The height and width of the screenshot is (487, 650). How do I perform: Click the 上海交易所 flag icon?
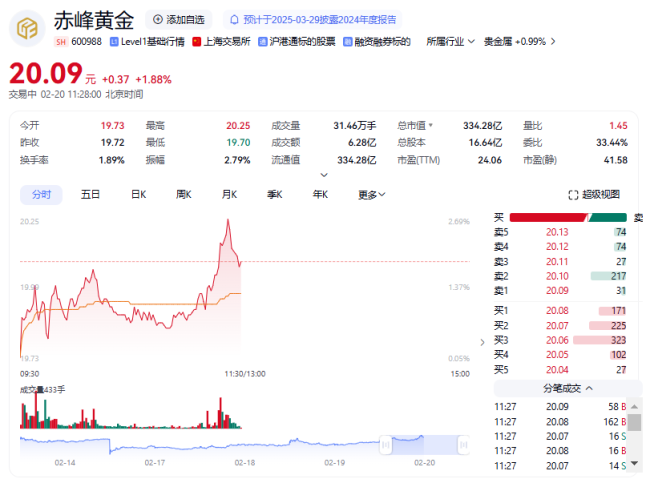tap(196, 41)
